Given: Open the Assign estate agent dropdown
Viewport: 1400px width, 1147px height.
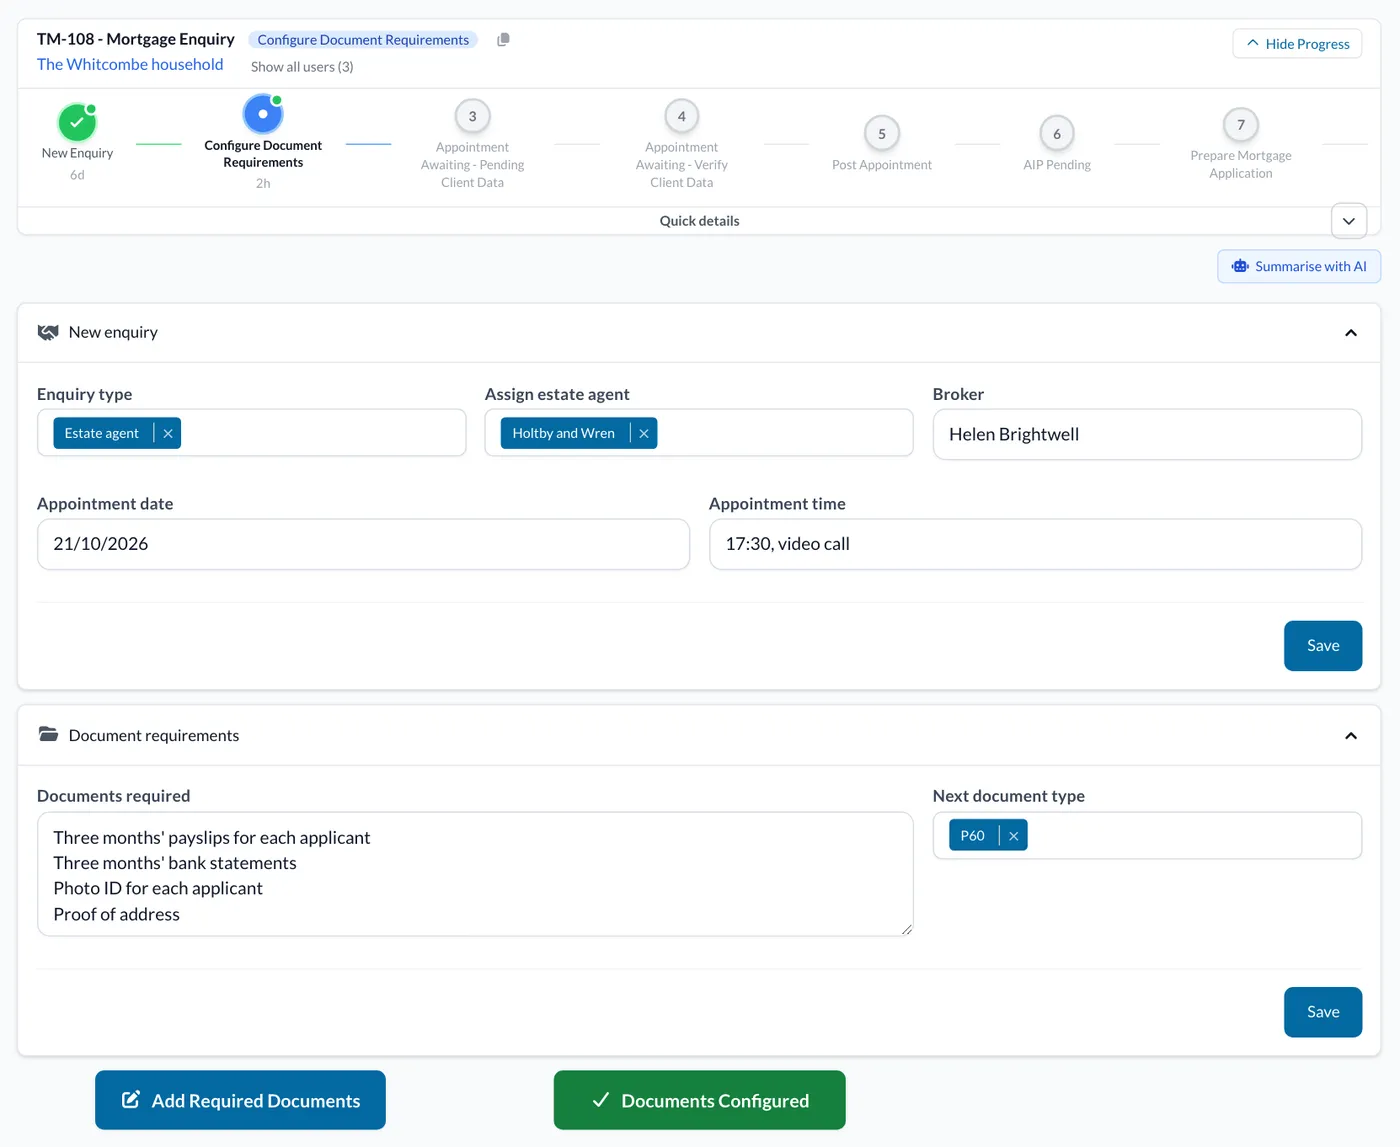Looking at the screenshot, I should coord(699,433).
